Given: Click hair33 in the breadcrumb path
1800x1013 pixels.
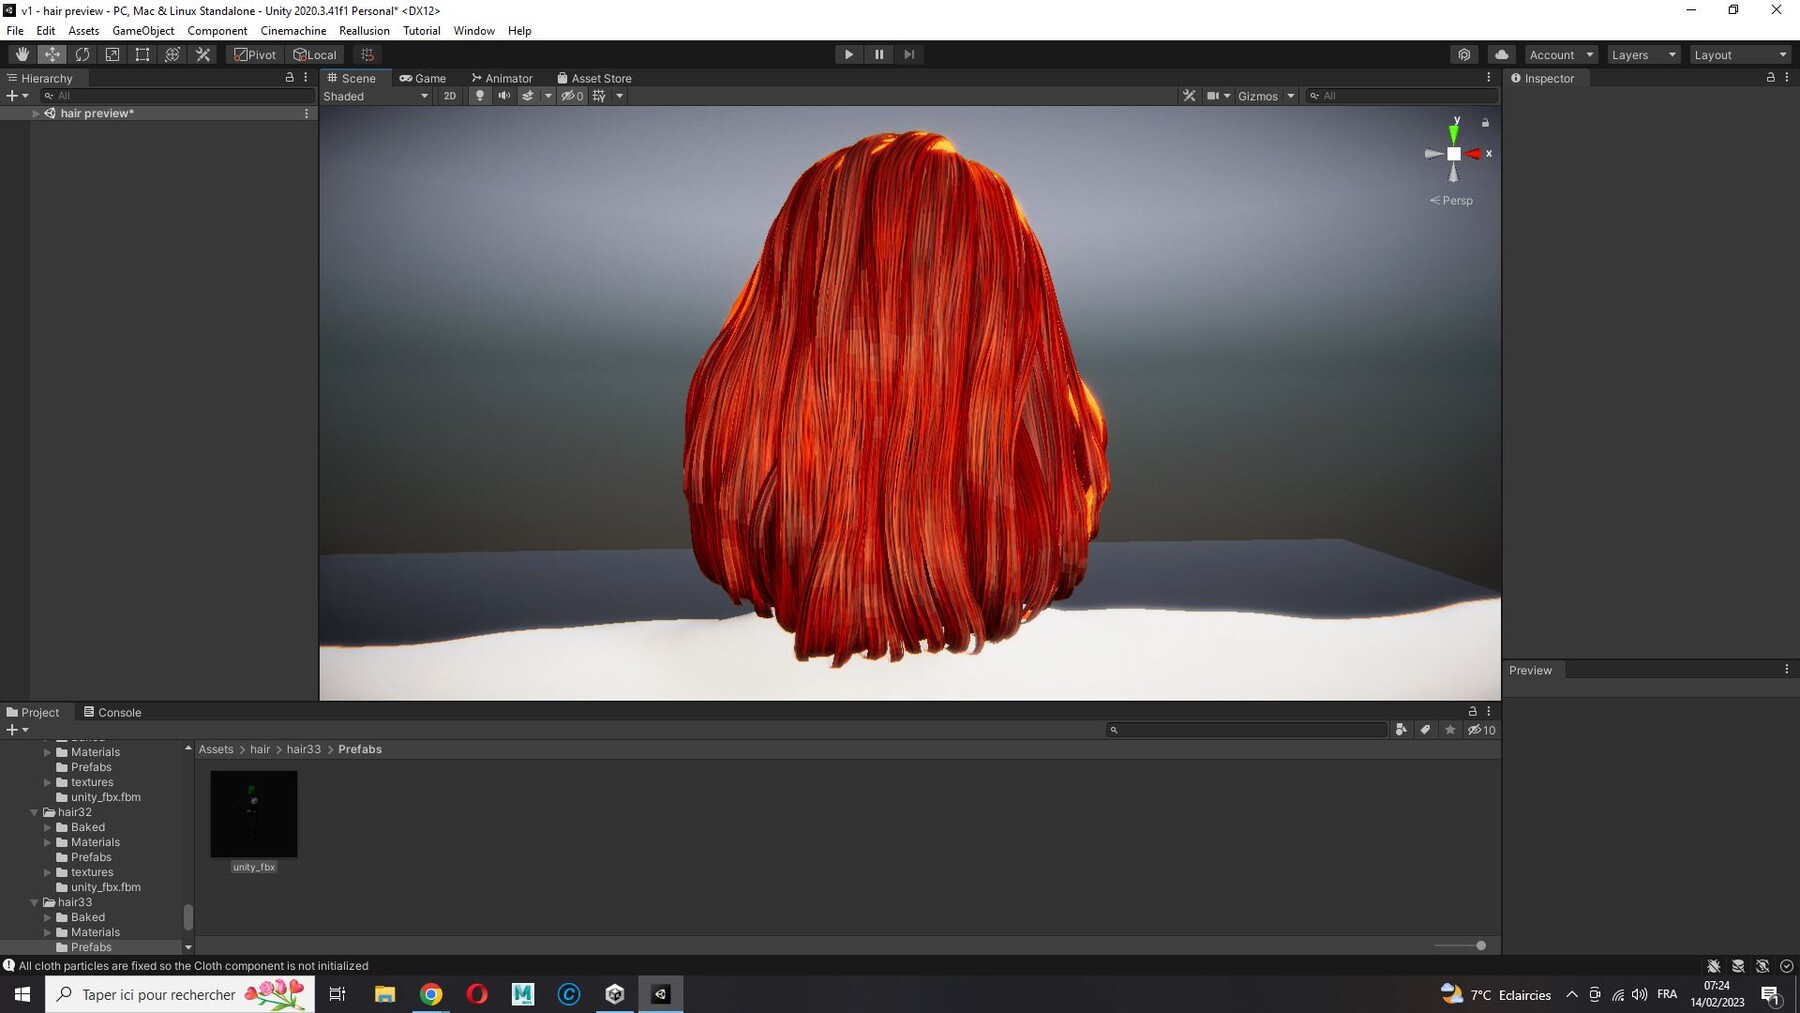Looking at the screenshot, I should 304,749.
